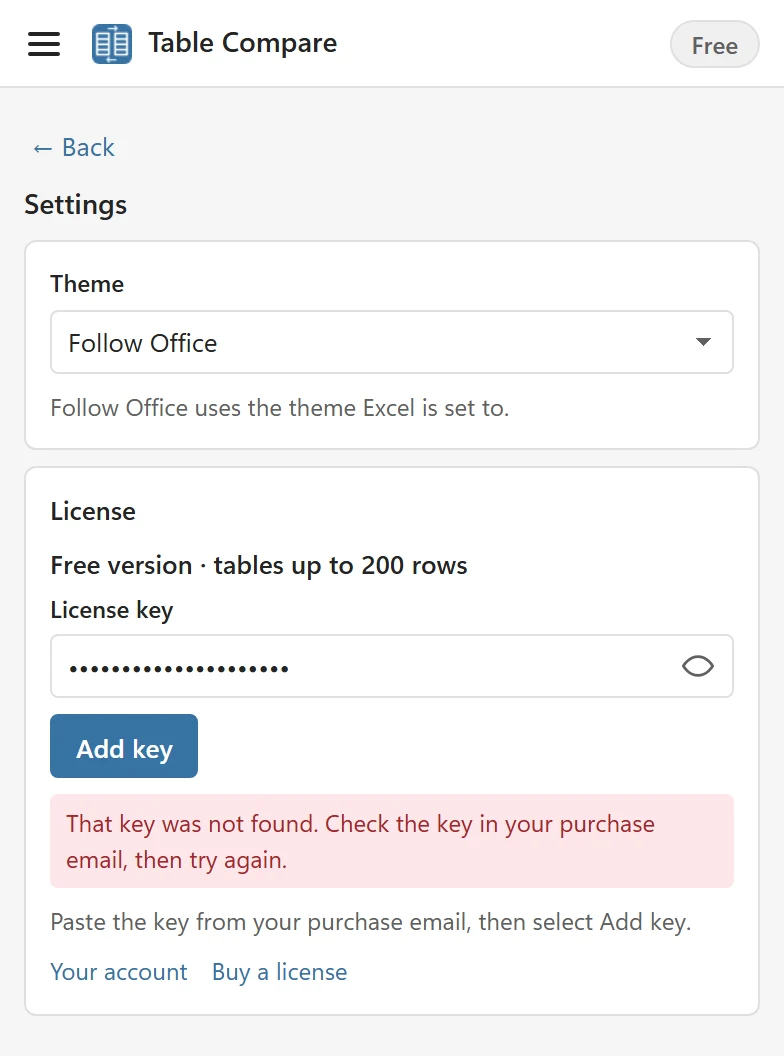Open the hamburger menu
This screenshot has width=784, height=1056.
click(44, 44)
